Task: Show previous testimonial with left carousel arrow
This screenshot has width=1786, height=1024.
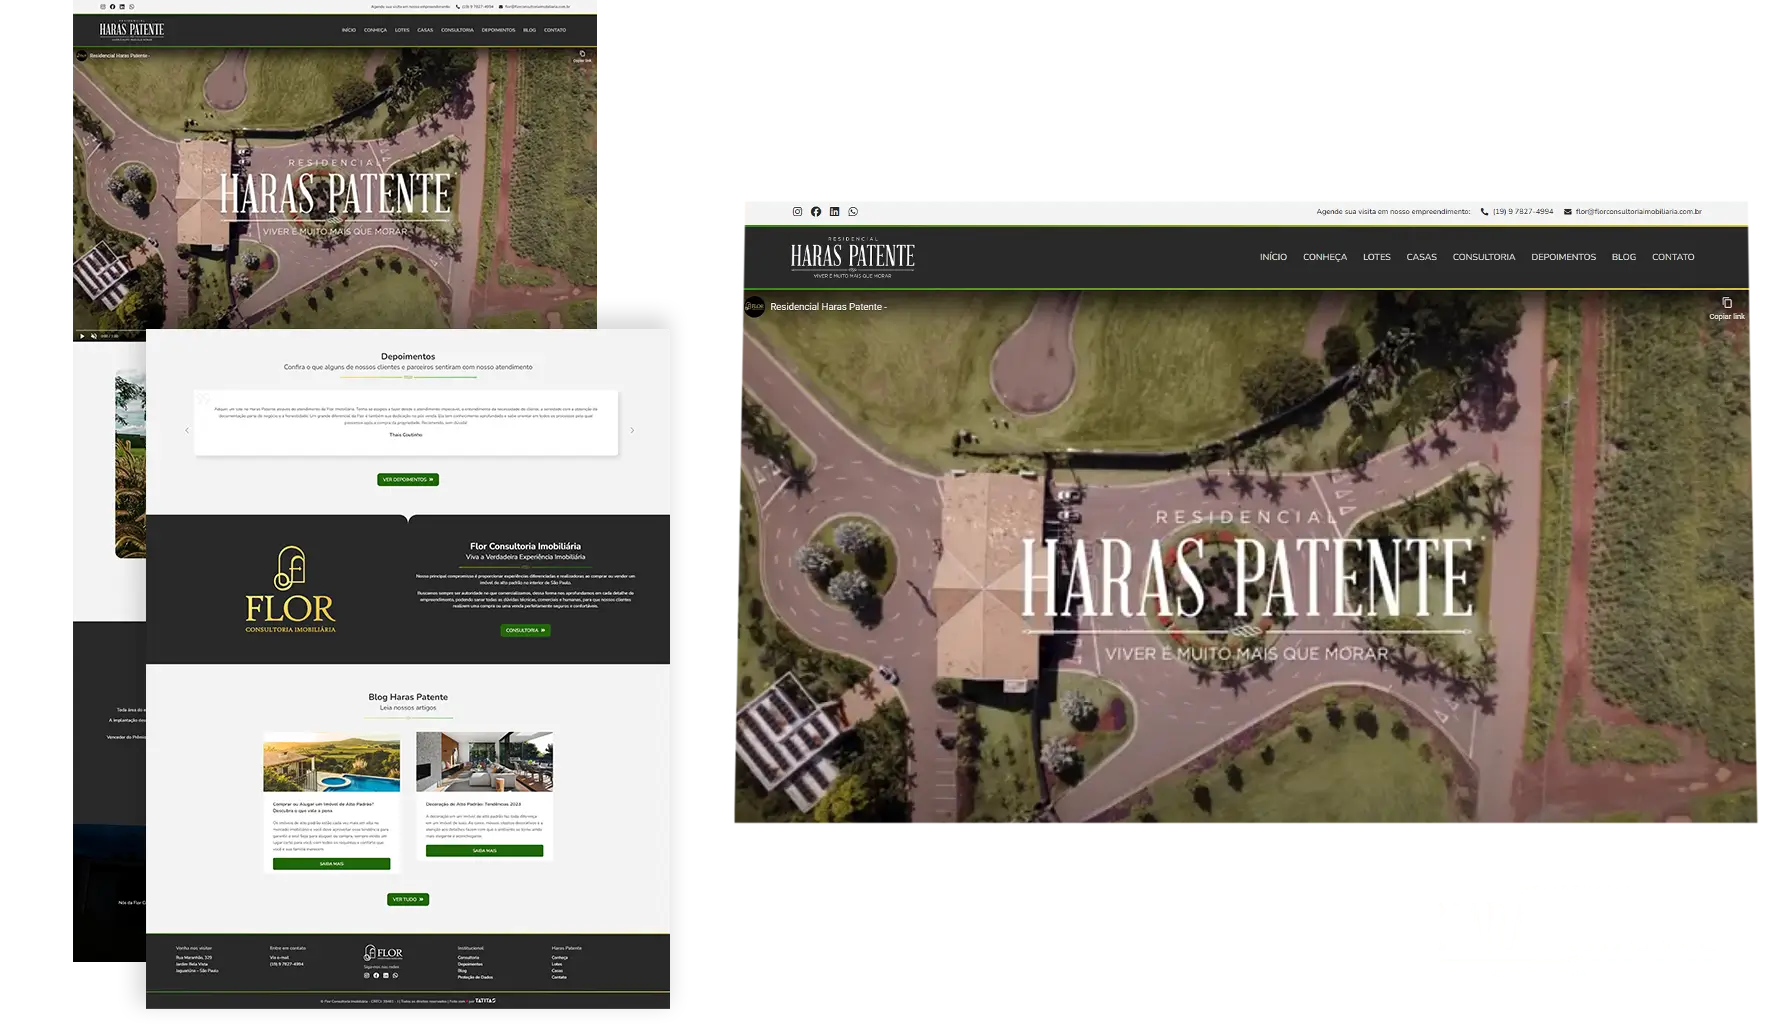Action: [187, 431]
